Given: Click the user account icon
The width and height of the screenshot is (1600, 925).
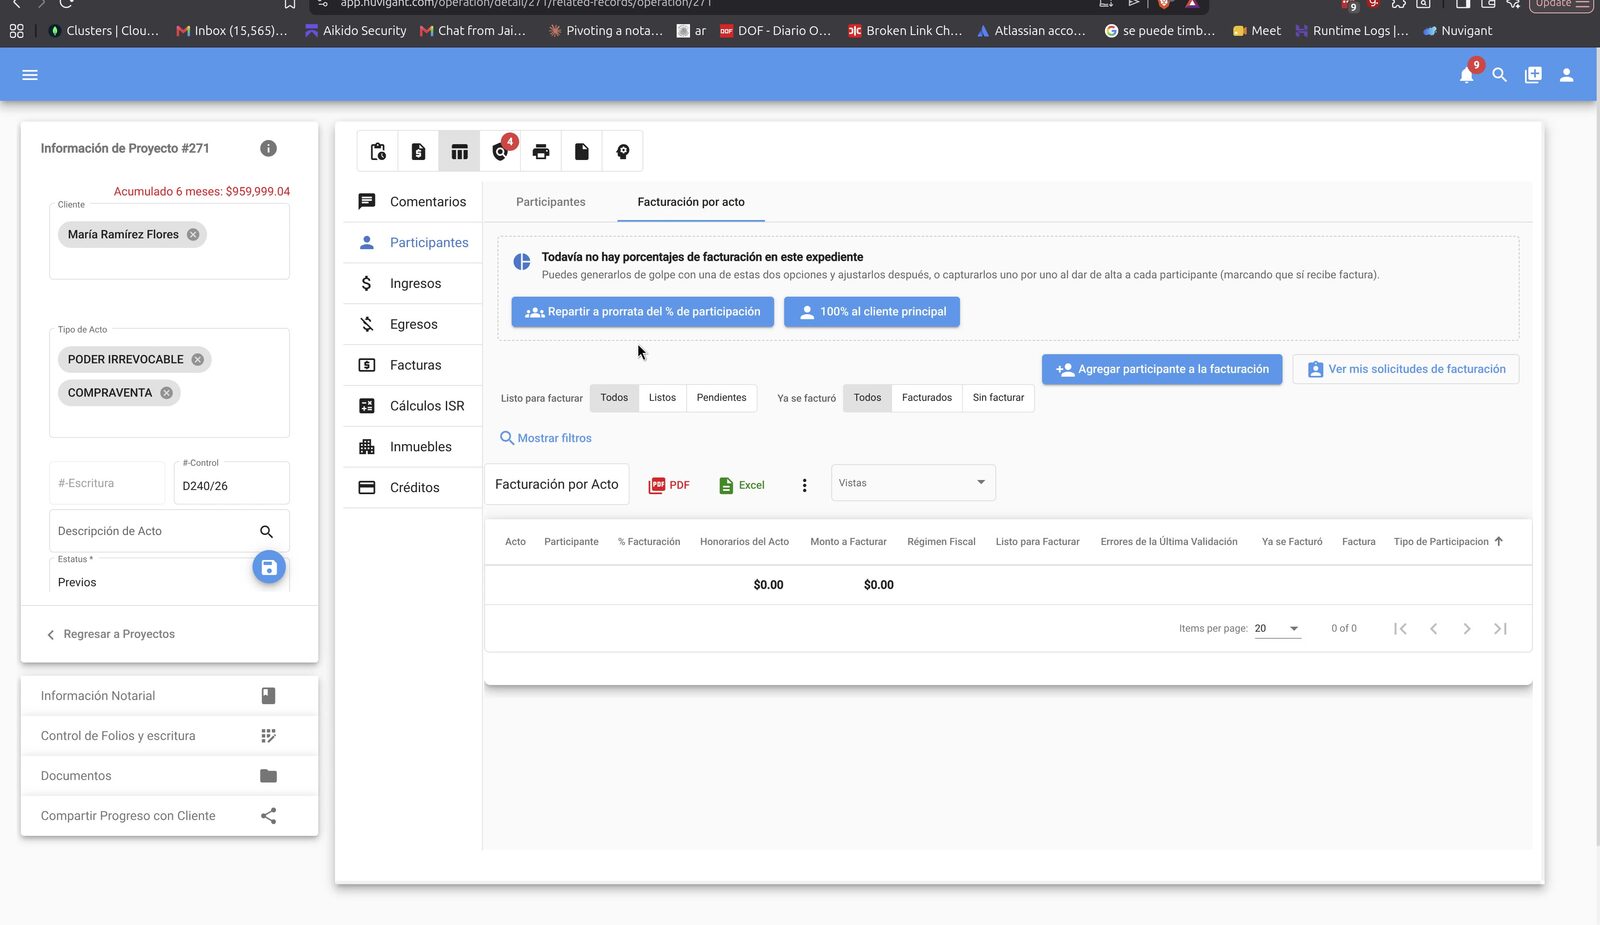Looking at the screenshot, I should pyautogui.click(x=1566, y=75).
